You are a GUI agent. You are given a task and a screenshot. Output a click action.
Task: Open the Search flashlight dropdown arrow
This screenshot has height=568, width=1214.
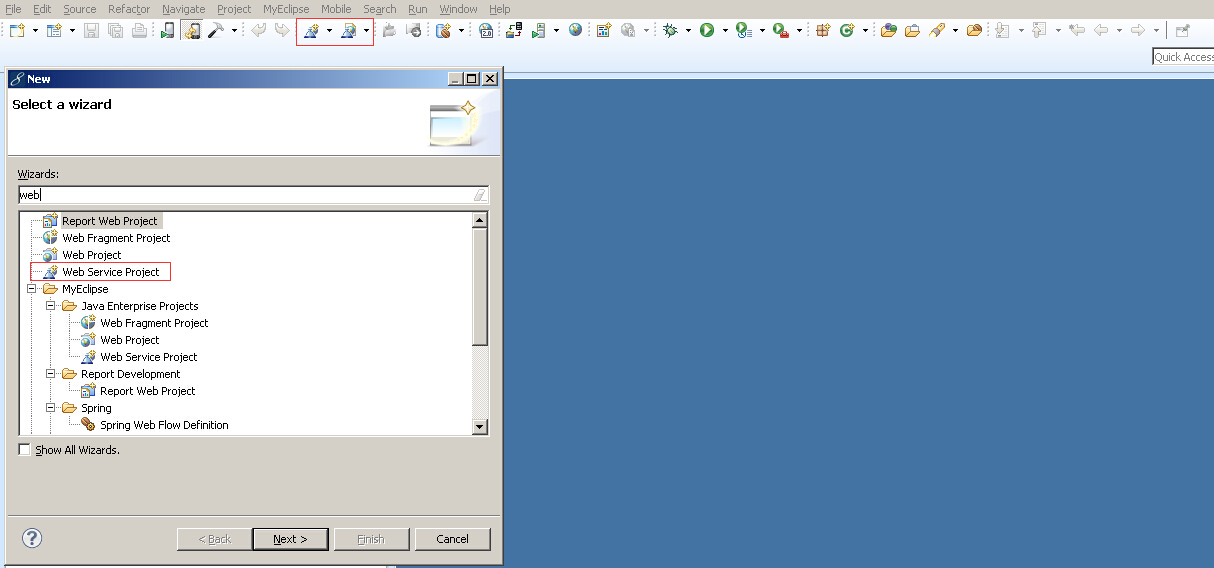(955, 31)
